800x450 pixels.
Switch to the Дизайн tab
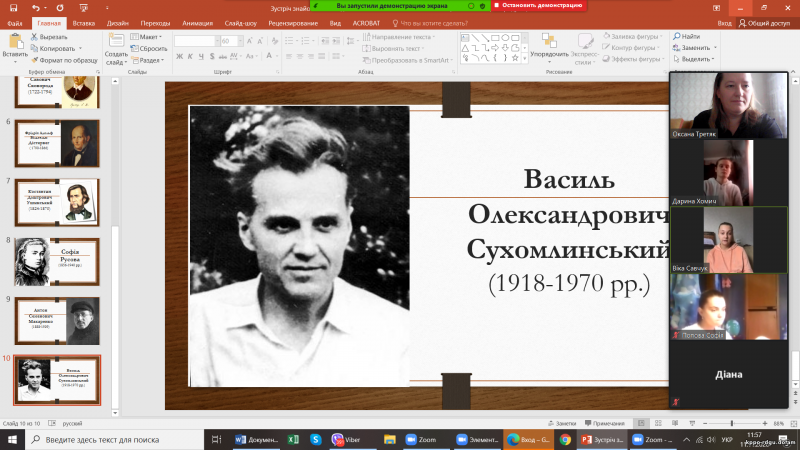pos(117,23)
